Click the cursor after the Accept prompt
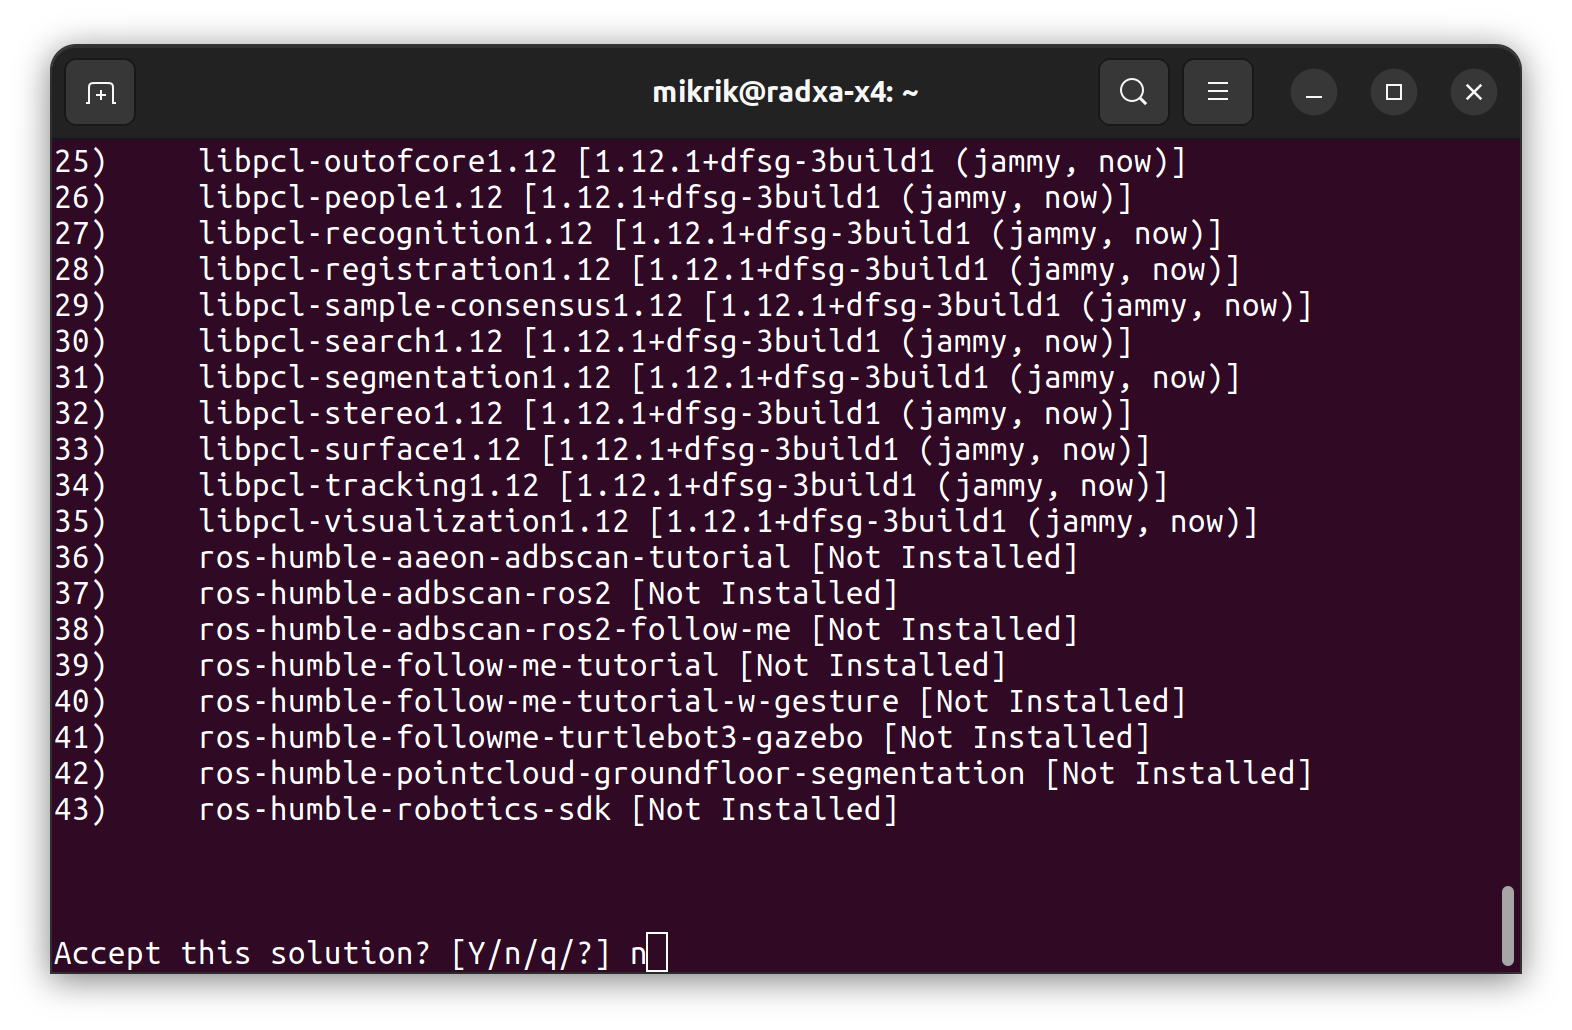This screenshot has height=1030, width=1572. point(657,953)
